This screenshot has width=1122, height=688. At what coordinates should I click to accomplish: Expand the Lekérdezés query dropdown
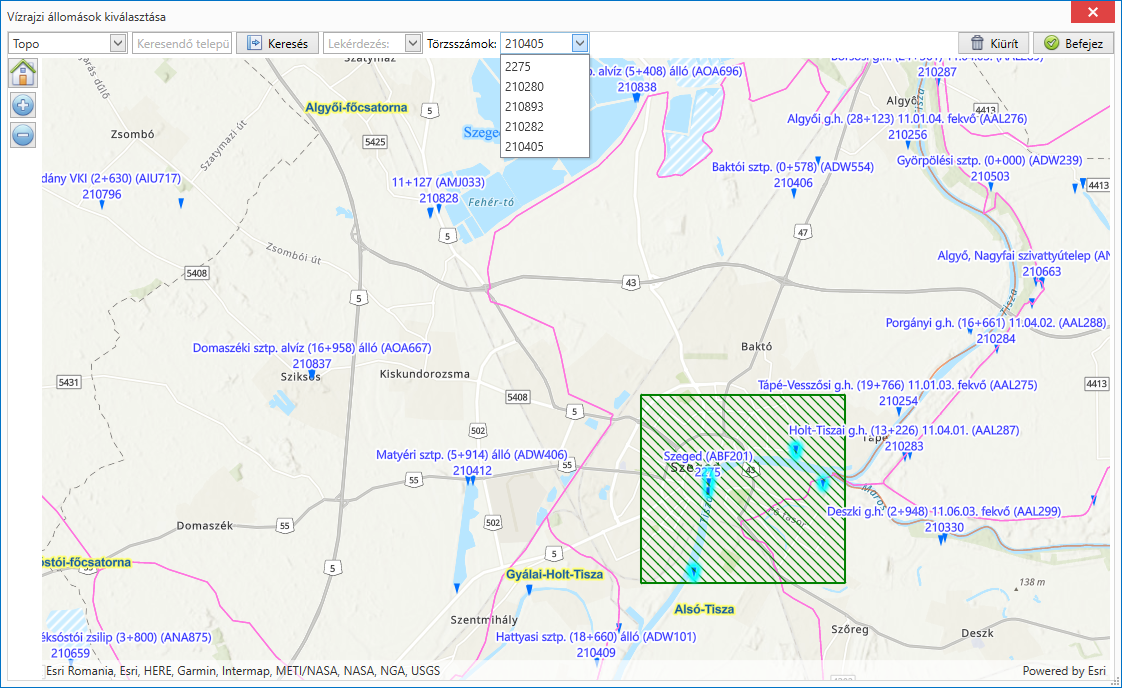pyautogui.click(x=412, y=44)
